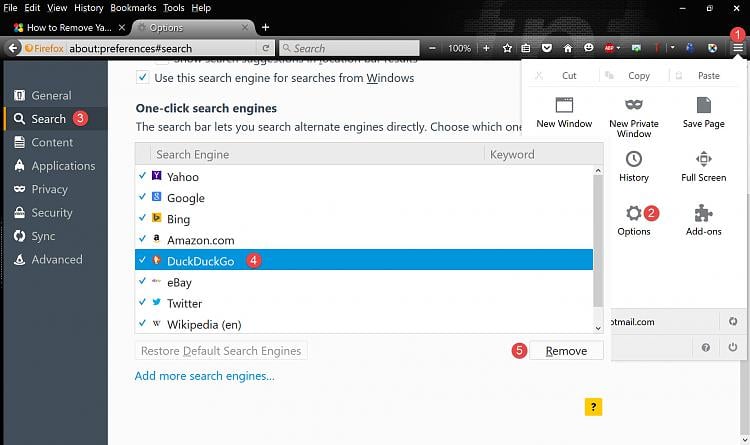The image size is (750, 445).
Task: Show bookmarks list icon in toolbar
Action: tap(526, 48)
